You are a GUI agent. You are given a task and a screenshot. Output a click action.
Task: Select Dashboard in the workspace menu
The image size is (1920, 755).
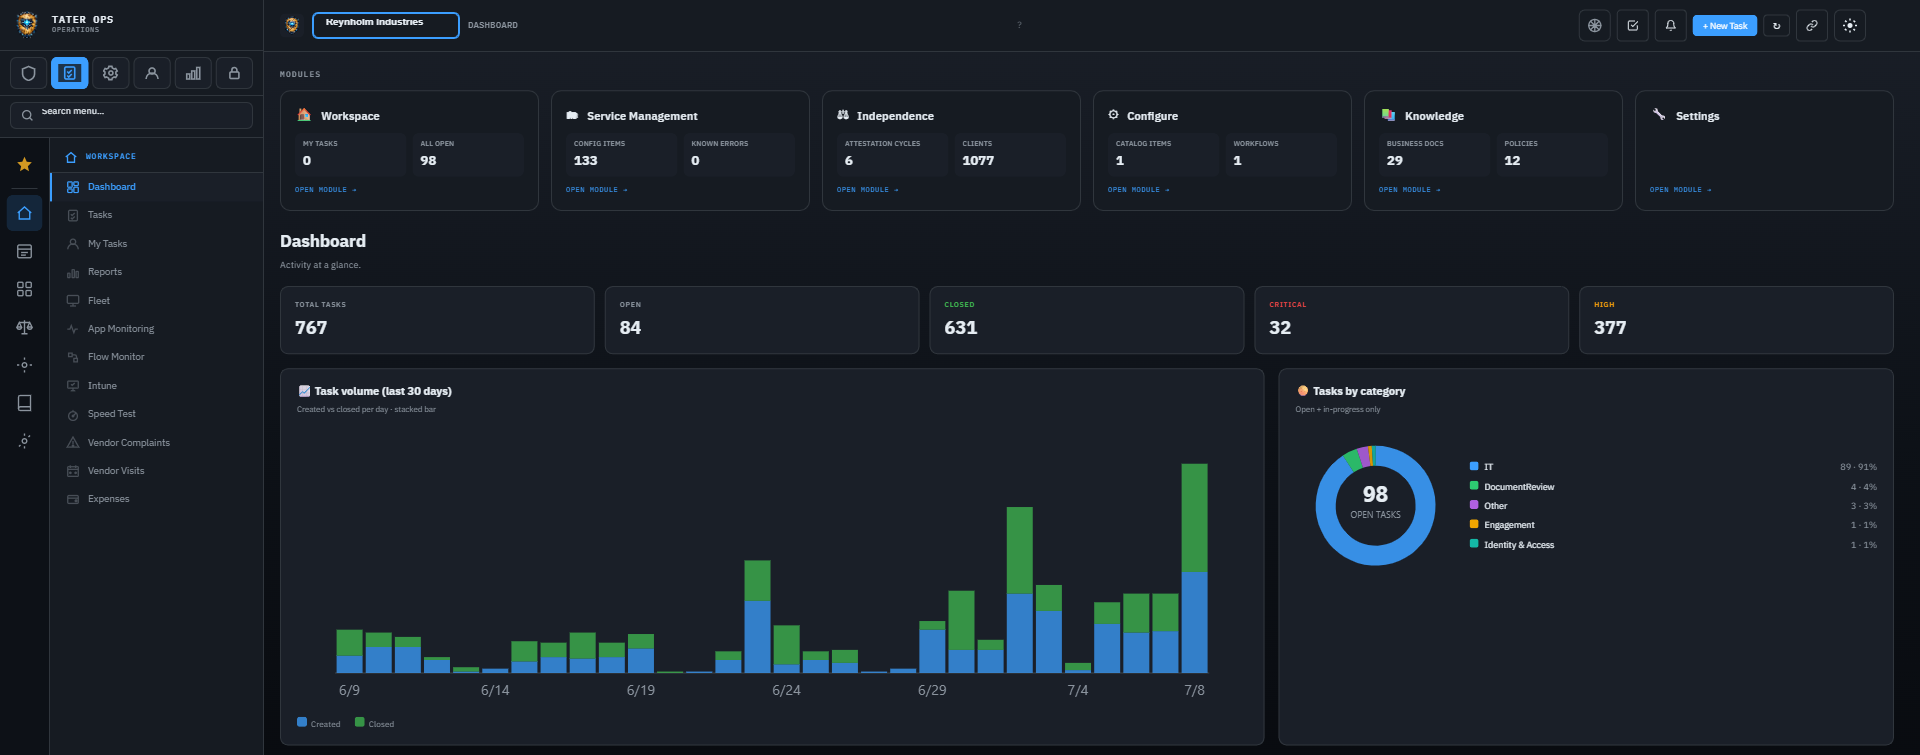(x=156, y=187)
